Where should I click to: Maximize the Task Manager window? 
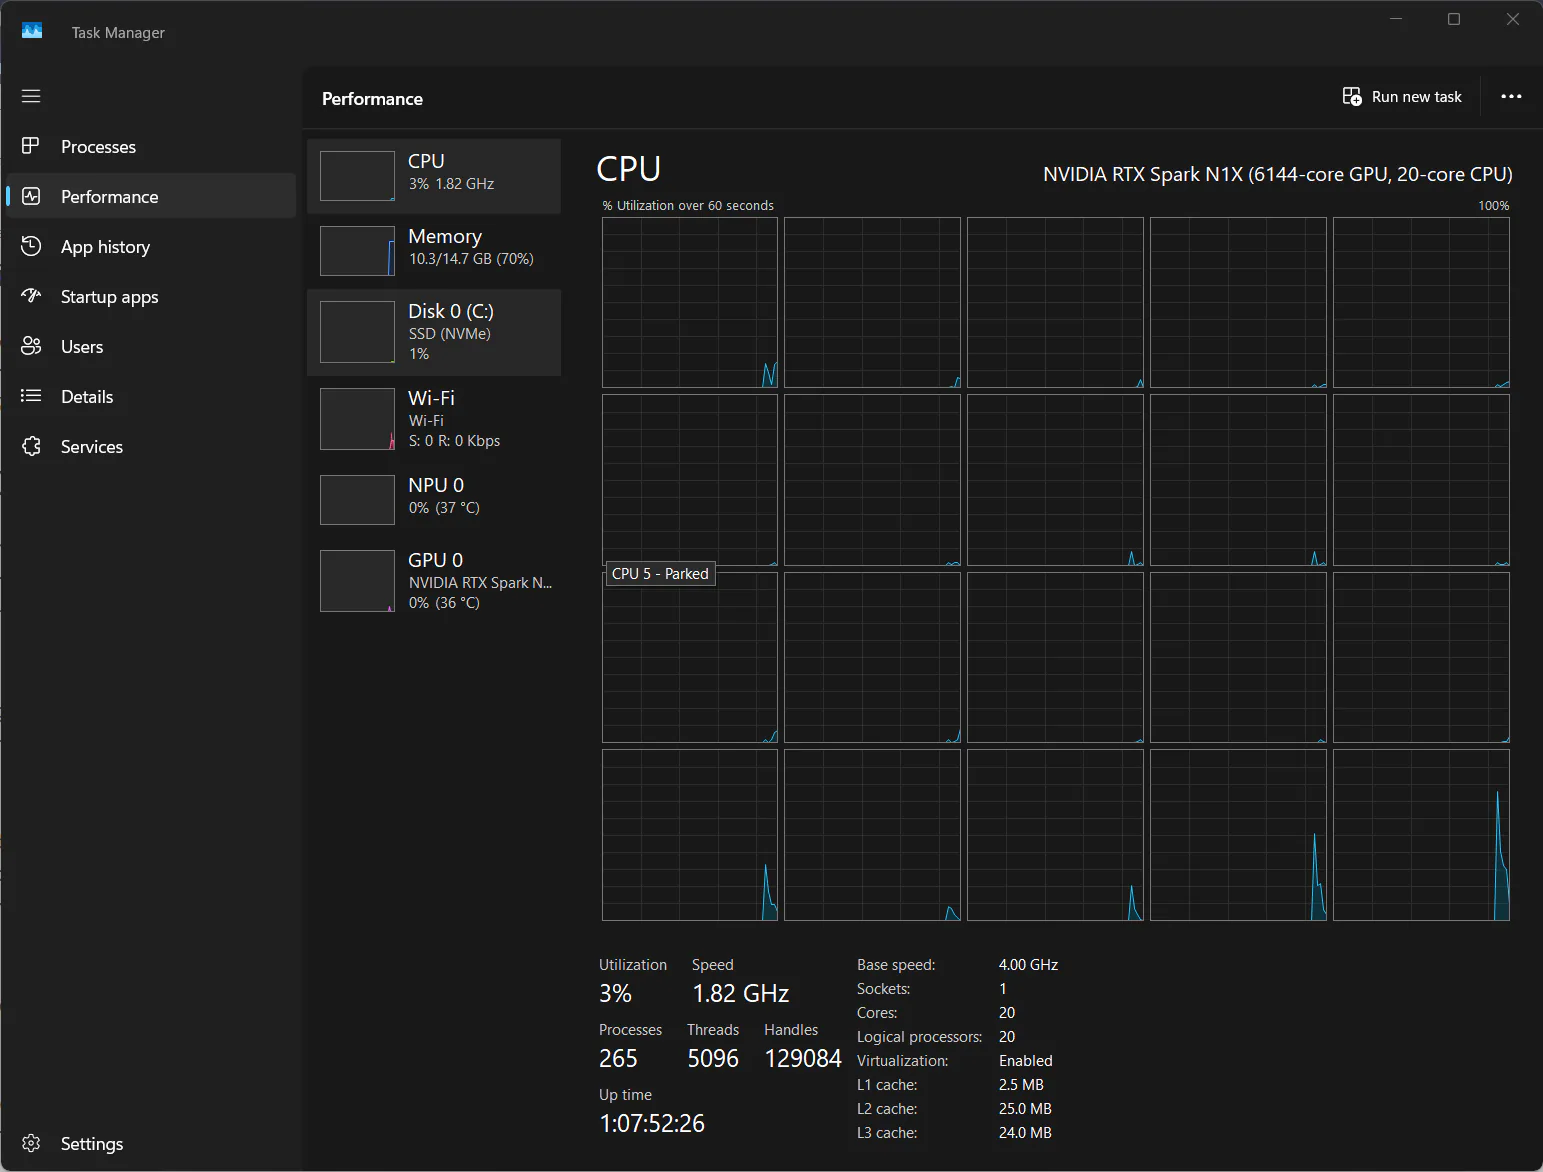pos(1454,19)
